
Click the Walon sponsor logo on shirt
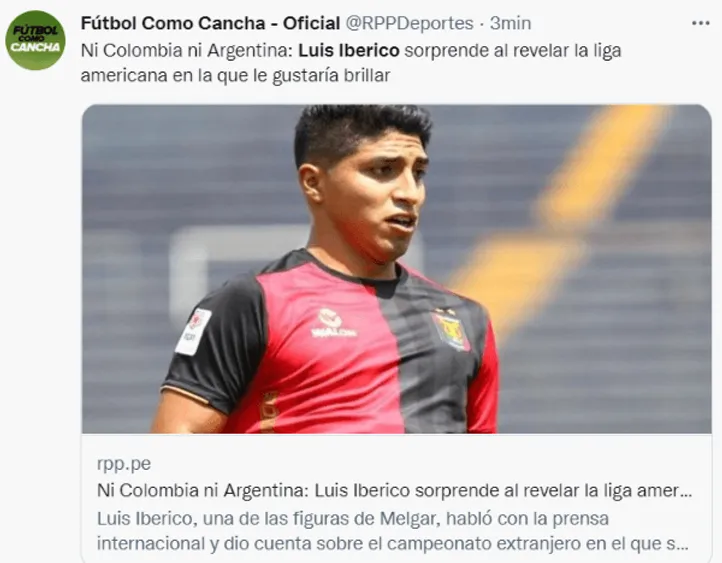point(334,324)
